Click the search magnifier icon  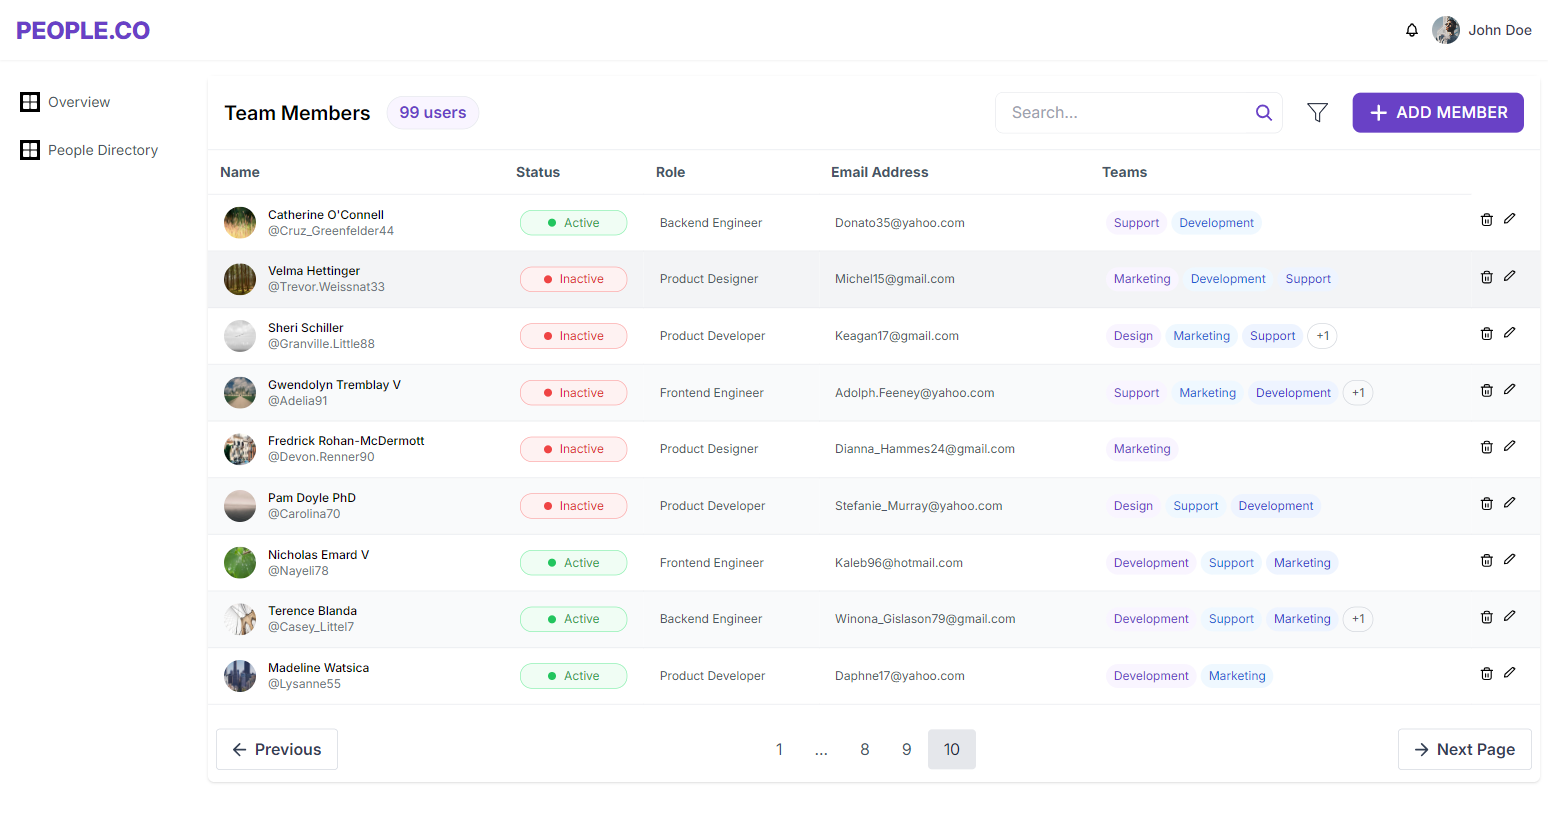pos(1264,113)
